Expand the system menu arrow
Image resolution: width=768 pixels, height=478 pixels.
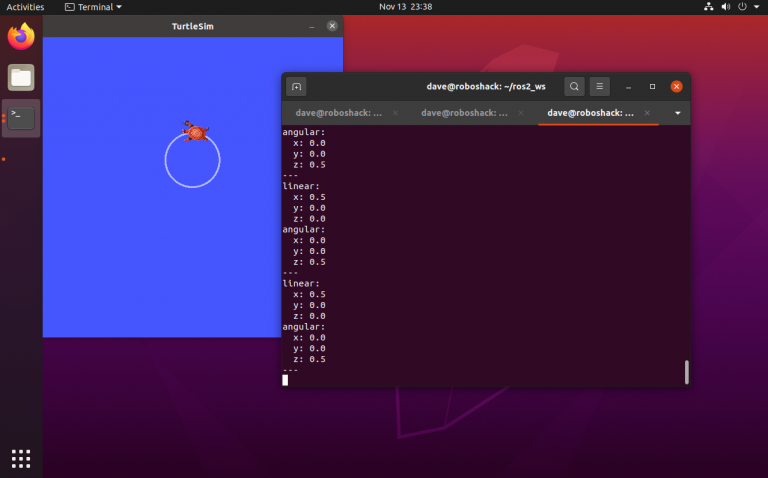pos(759,7)
